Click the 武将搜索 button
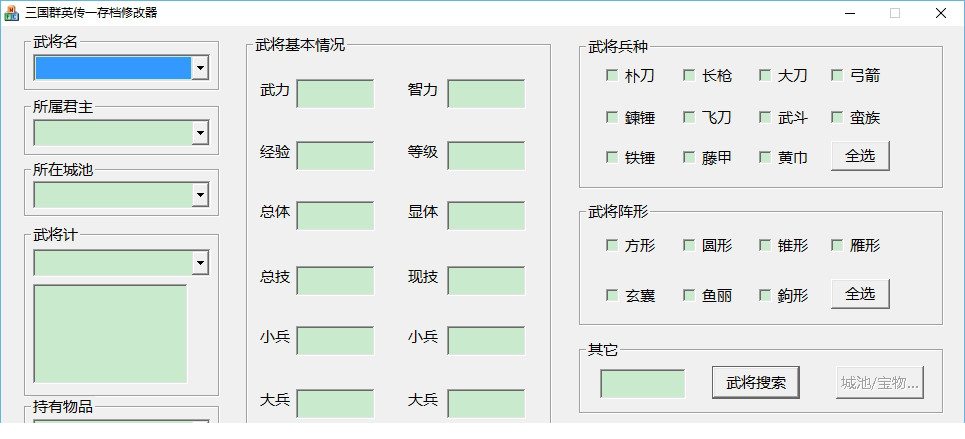The width and height of the screenshot is (965, 439). [756, 382]
